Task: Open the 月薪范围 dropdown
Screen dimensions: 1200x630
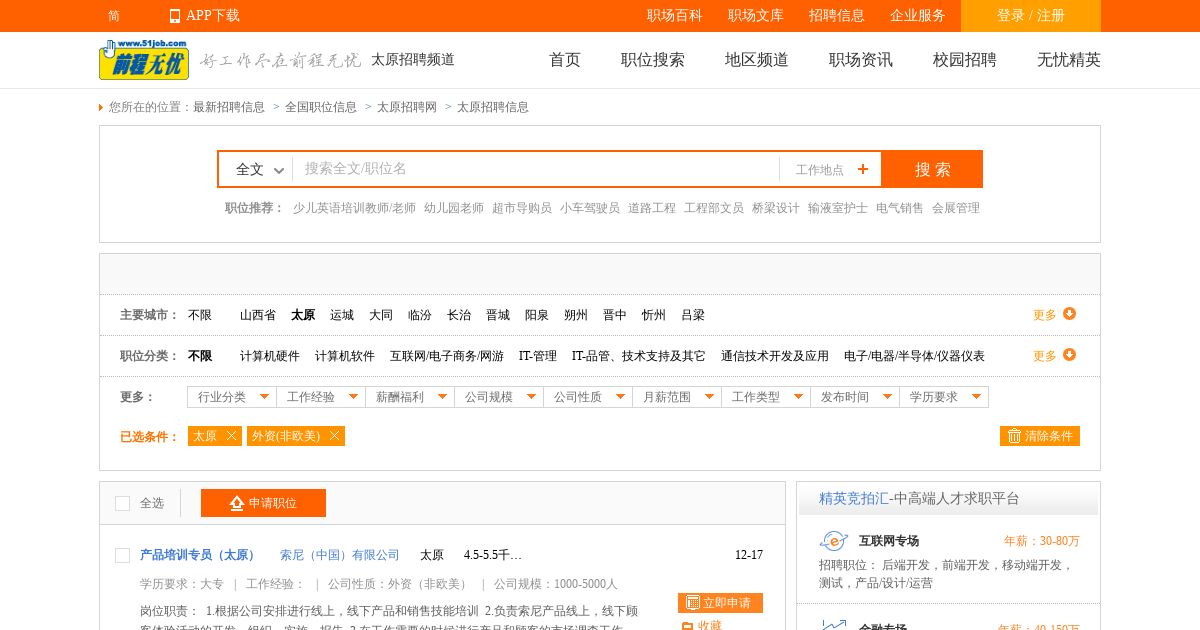Action: coord(677,397)
